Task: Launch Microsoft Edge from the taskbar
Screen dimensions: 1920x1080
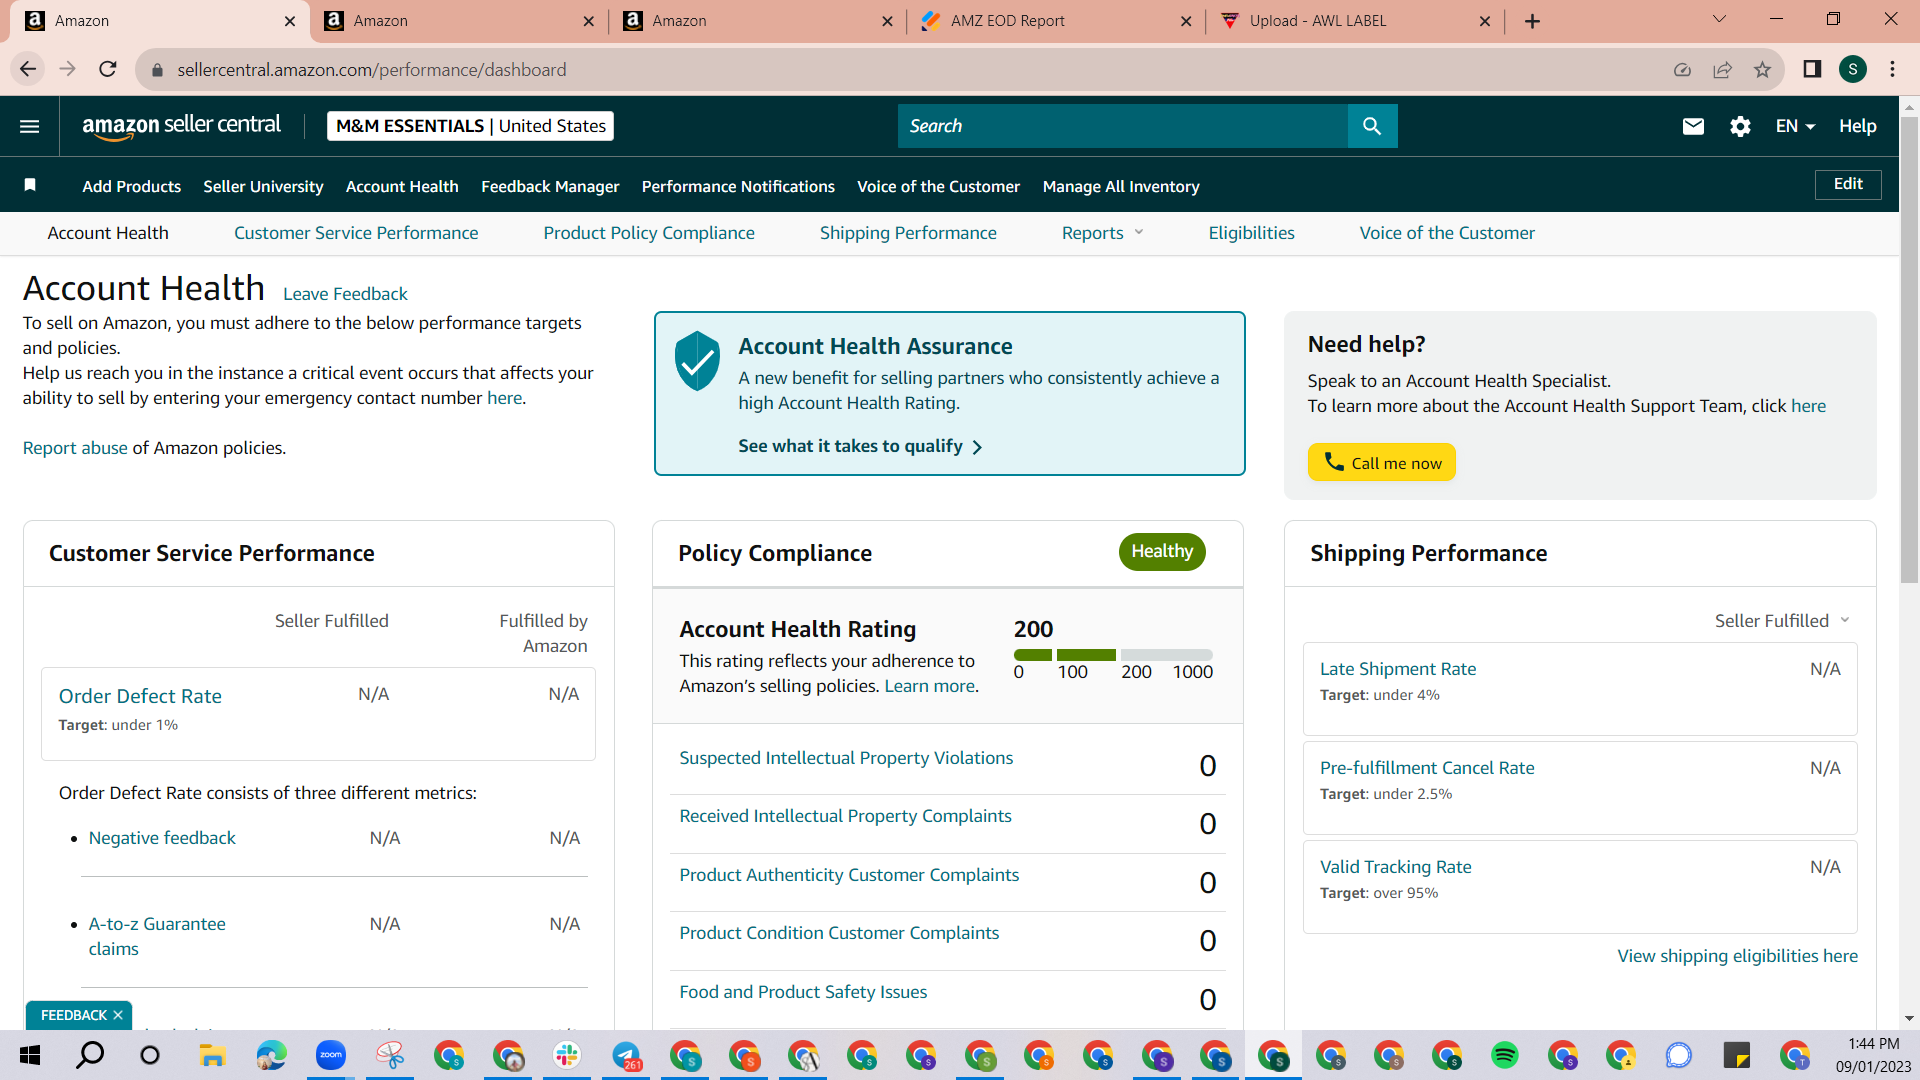Action: click(271, 1055)
